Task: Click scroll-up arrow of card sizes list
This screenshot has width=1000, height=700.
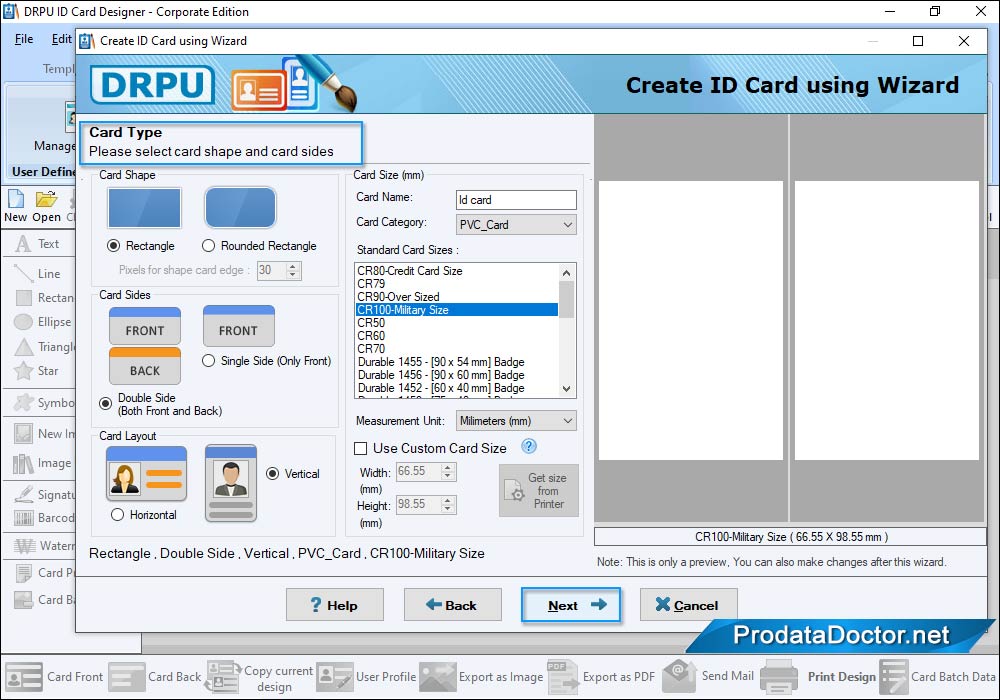Action: tap(566, 273)
